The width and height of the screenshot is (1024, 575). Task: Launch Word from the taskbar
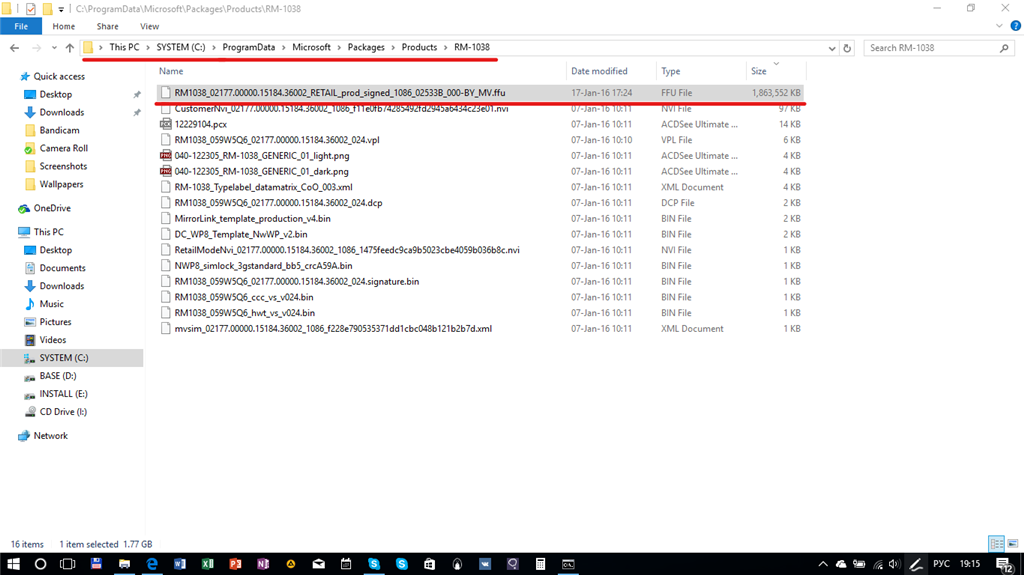pos(180,564)
